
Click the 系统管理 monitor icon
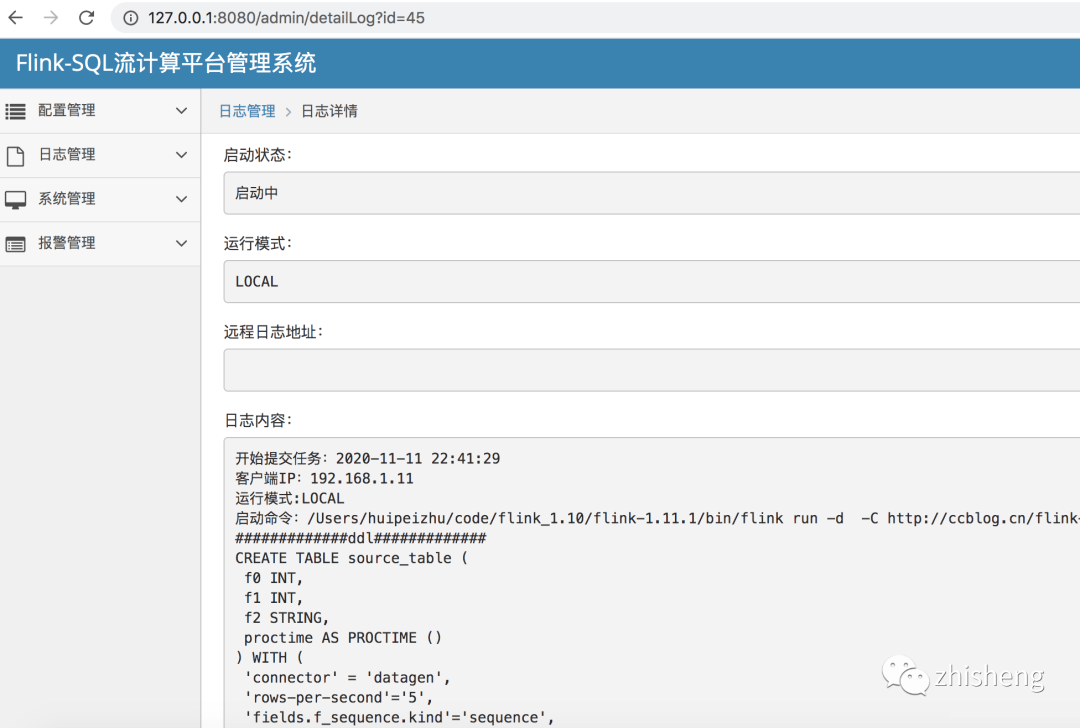point(15,200)
